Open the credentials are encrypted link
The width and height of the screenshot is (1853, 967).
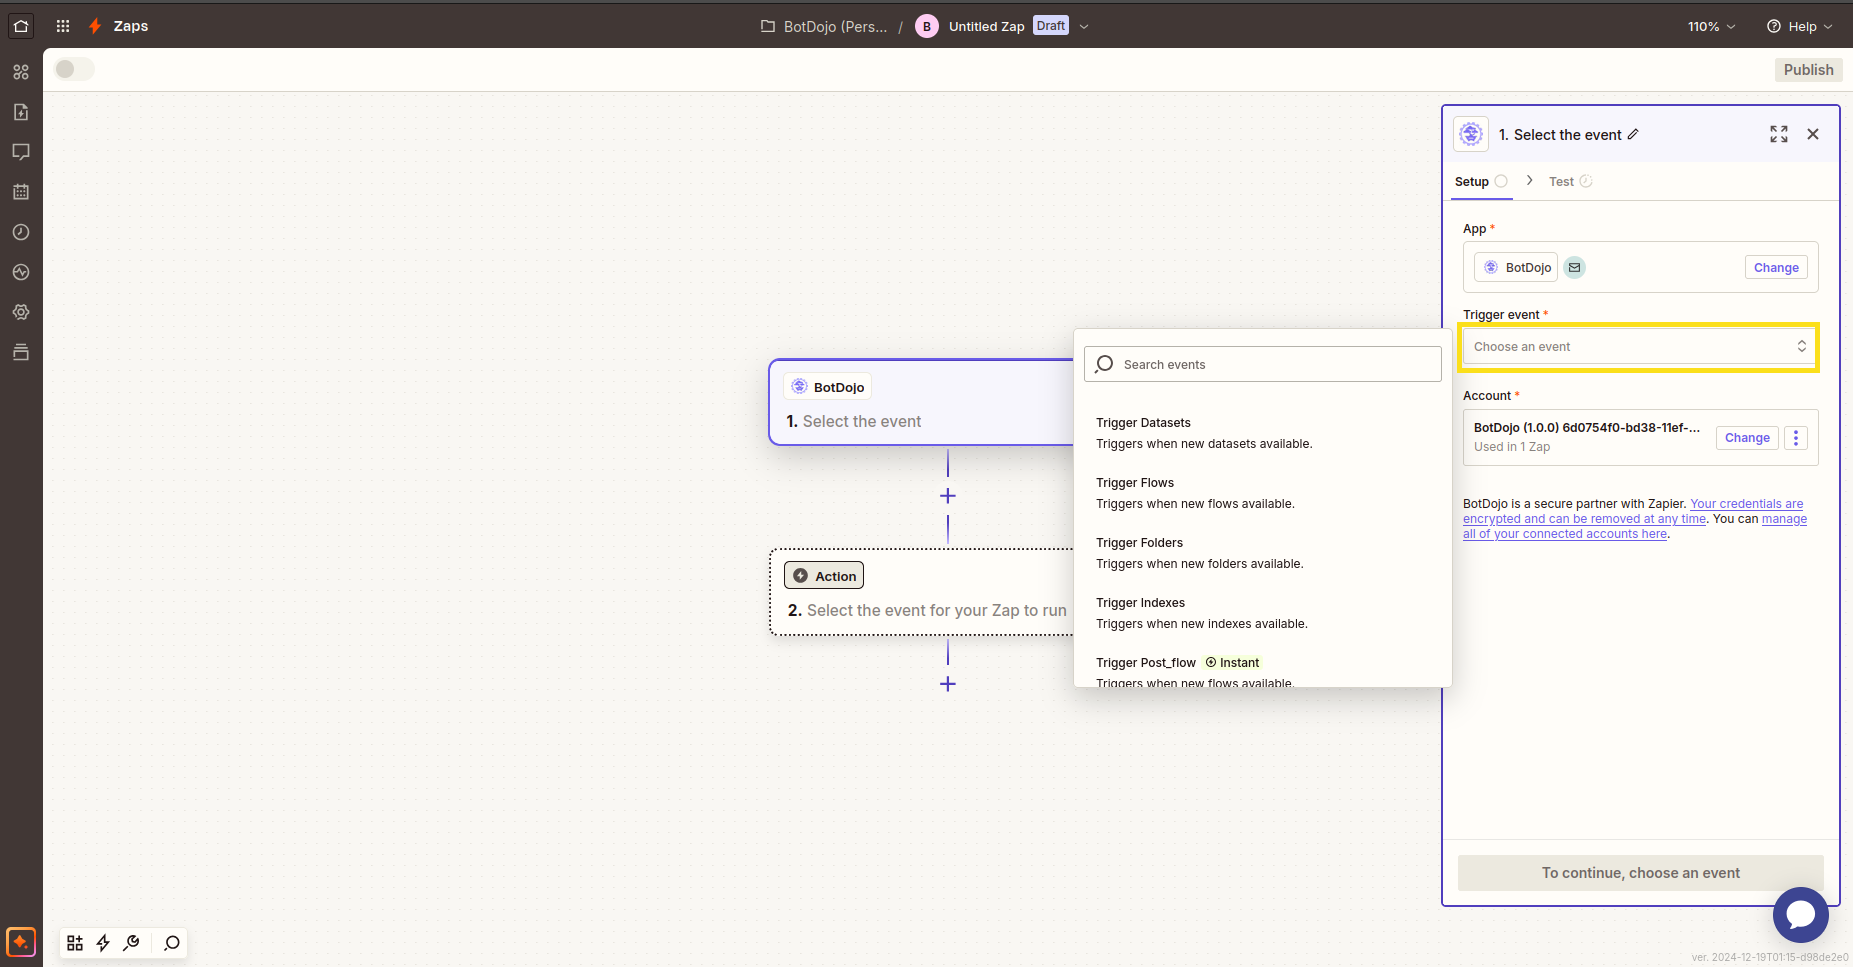(x=1634, y=511)
